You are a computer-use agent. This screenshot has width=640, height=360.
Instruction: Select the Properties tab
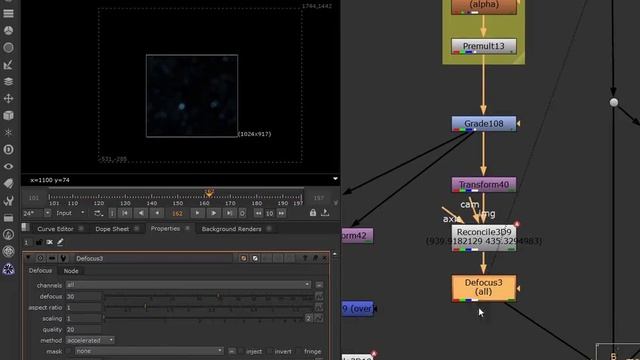pyautogui.click(x=165, y=229)
